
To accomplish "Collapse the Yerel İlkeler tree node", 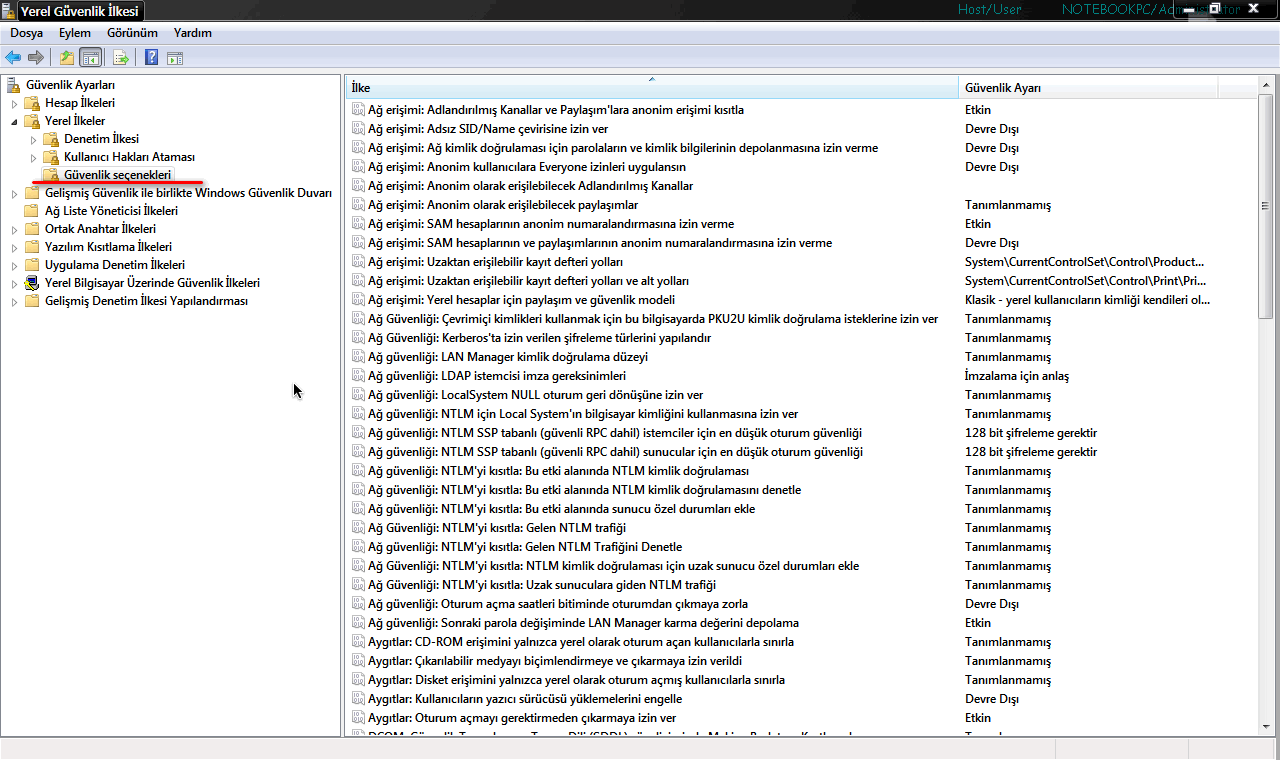I will click(x=14, y=121).
